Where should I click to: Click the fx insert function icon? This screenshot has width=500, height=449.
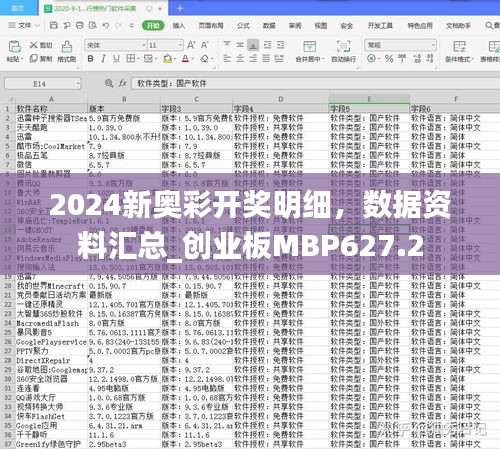pyautogui.click(x=122, y=83)
